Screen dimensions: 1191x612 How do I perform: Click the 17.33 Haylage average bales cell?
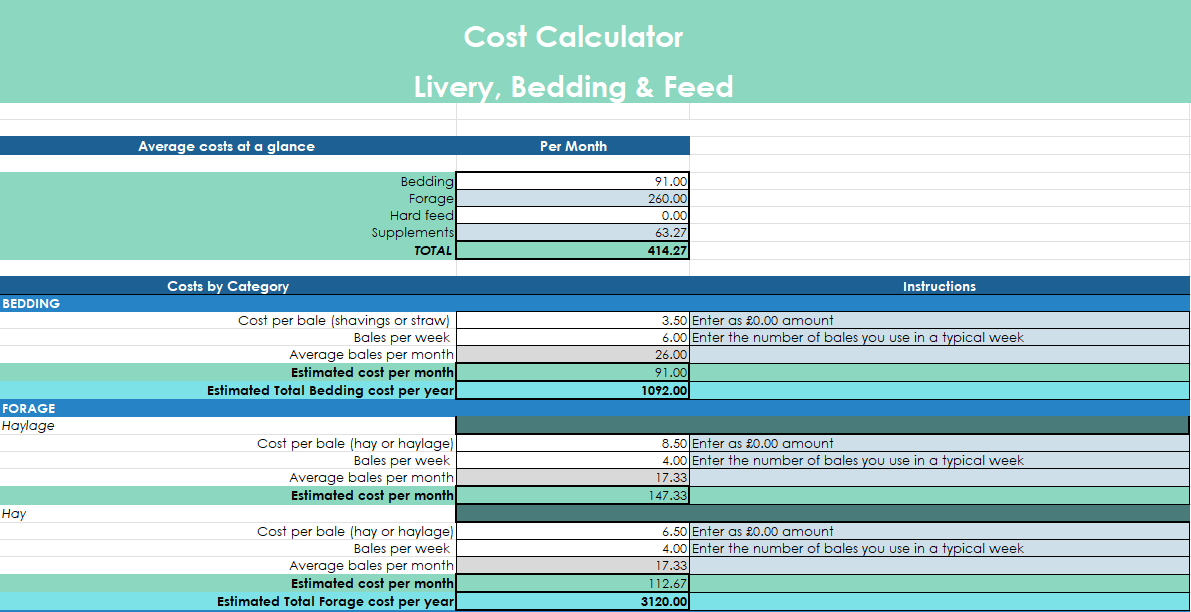pos(573,478)
